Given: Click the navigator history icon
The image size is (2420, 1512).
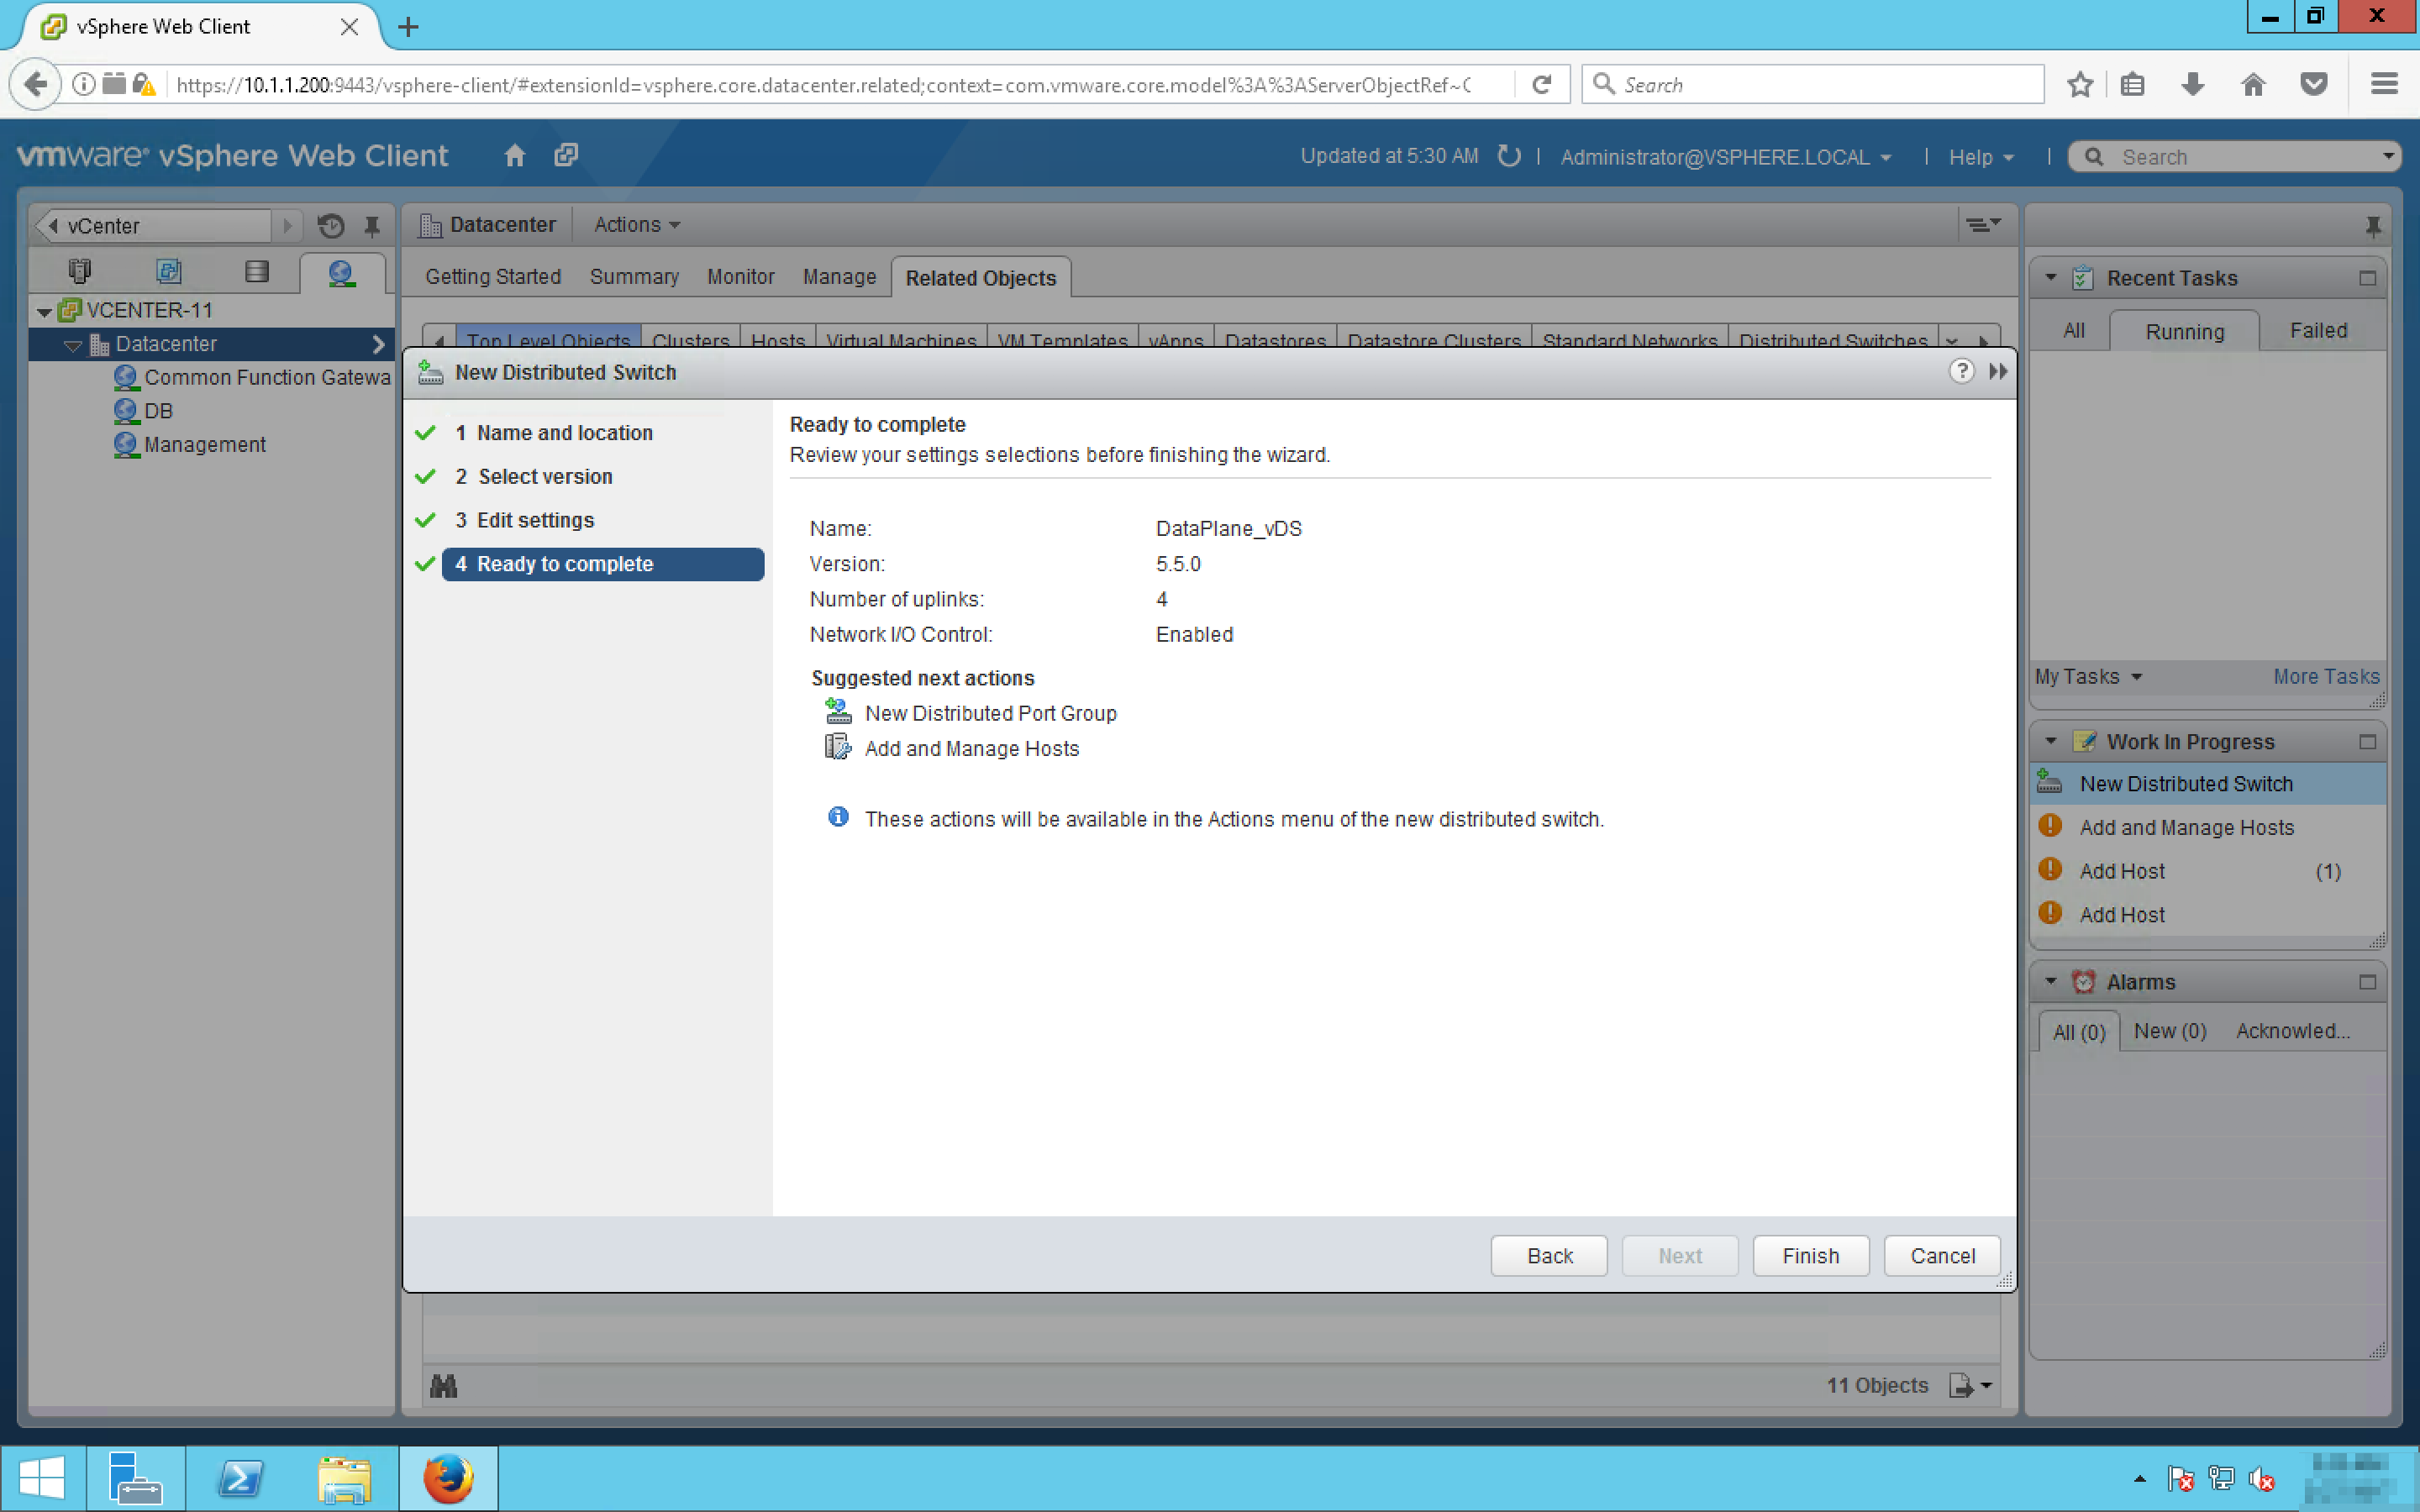Looking at the screenshot, I should tap(331, 226).
